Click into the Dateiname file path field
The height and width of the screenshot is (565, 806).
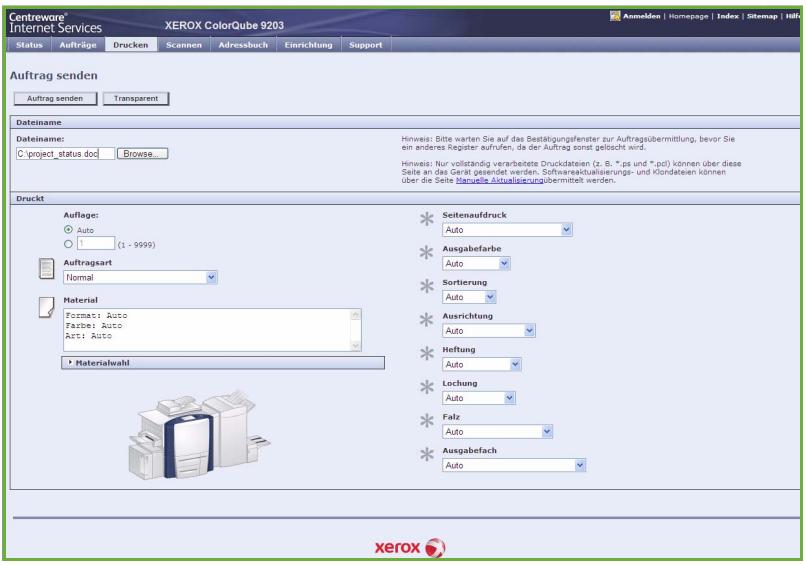pos(65,154)
